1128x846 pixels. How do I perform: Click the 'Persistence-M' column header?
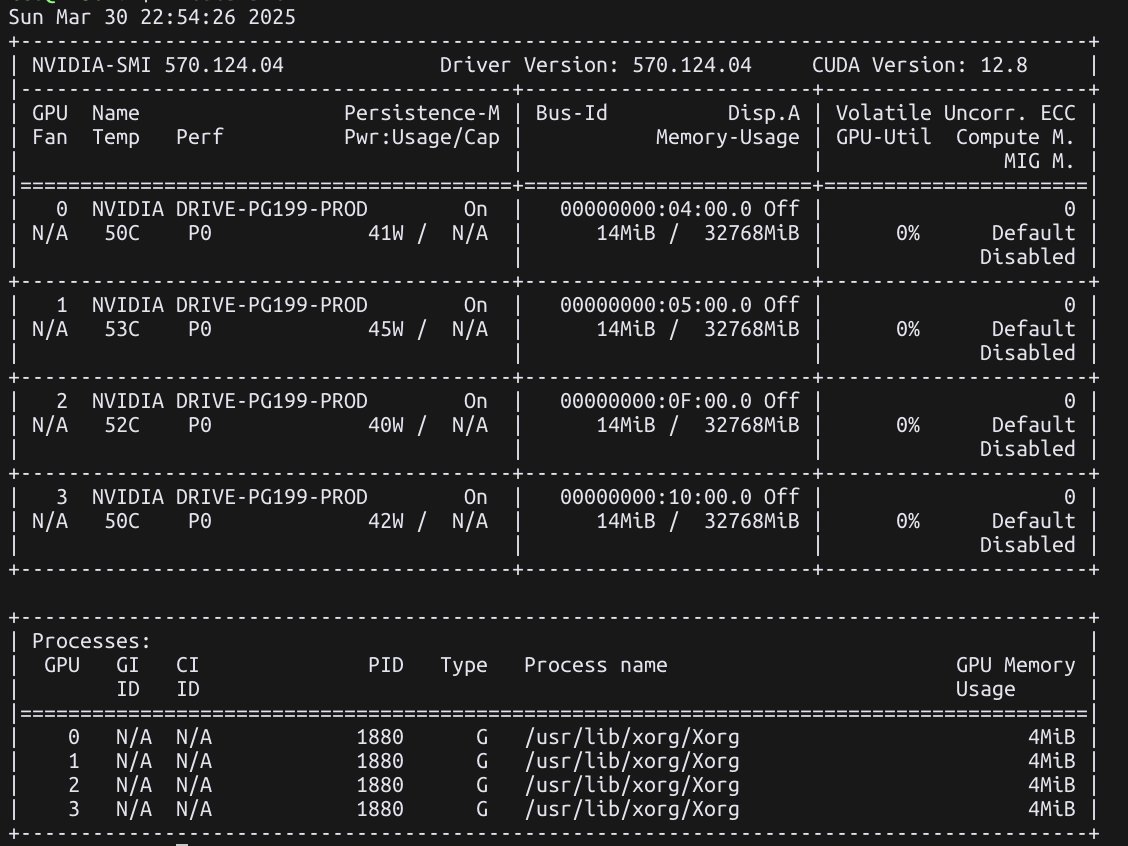422,114
